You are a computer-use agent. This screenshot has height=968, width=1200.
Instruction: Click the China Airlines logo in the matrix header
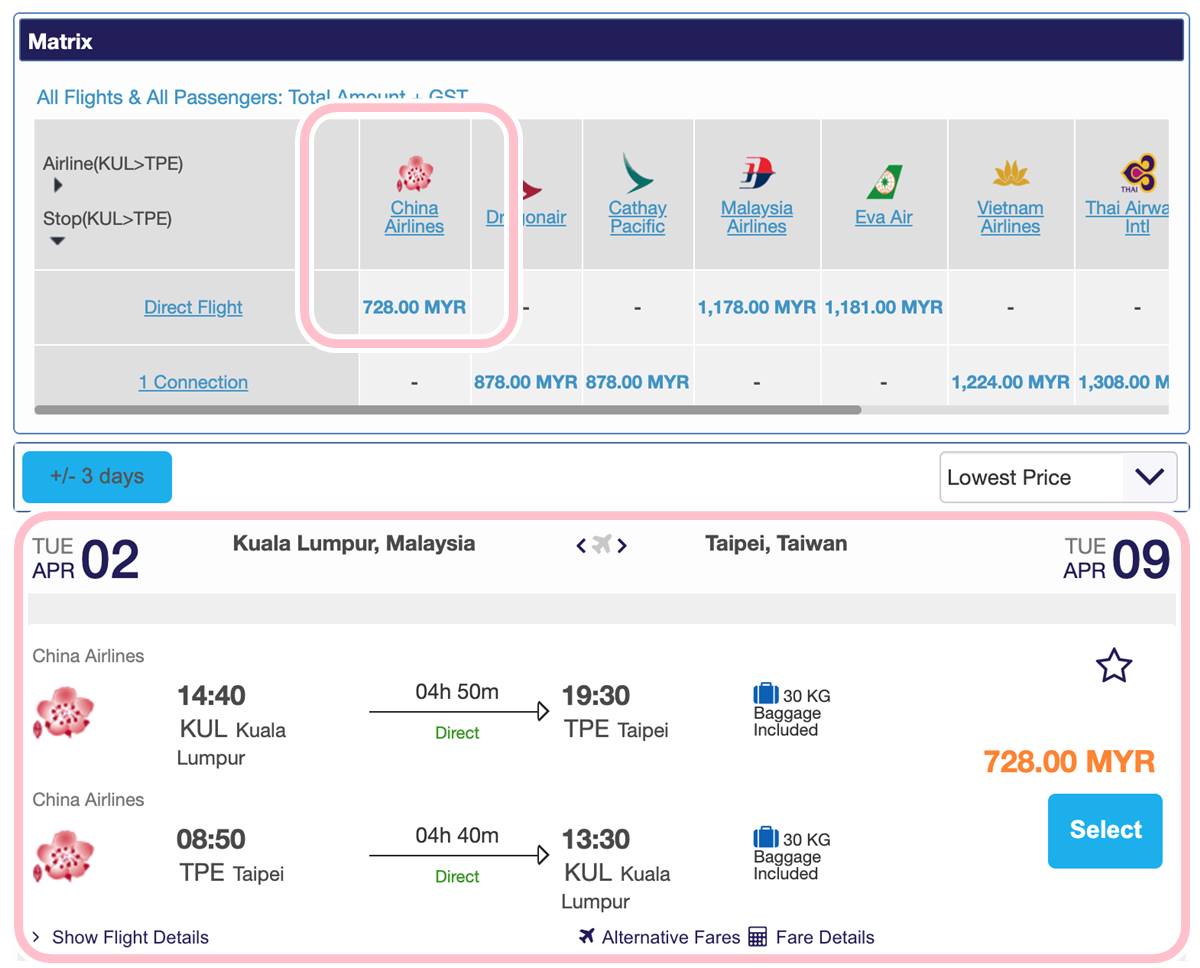(414, 174)
